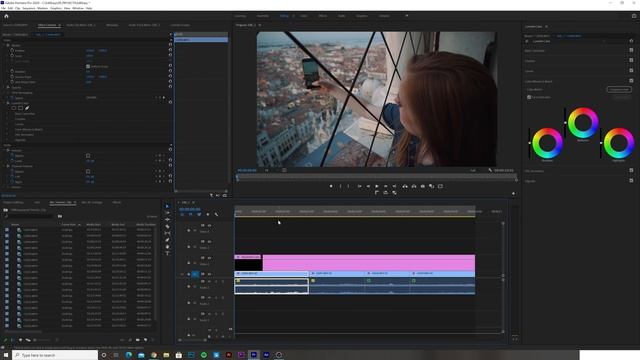The height and width of the screenshot is (360, 640).
Task: Select the Type tool
Action: coord(167,253)
